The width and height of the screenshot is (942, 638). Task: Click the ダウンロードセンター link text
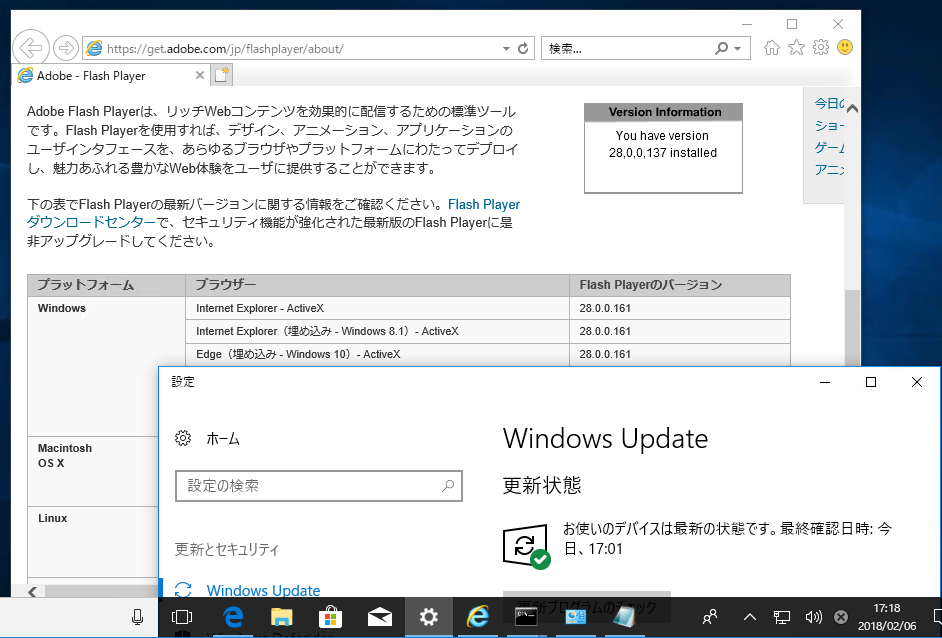point(91,222)
